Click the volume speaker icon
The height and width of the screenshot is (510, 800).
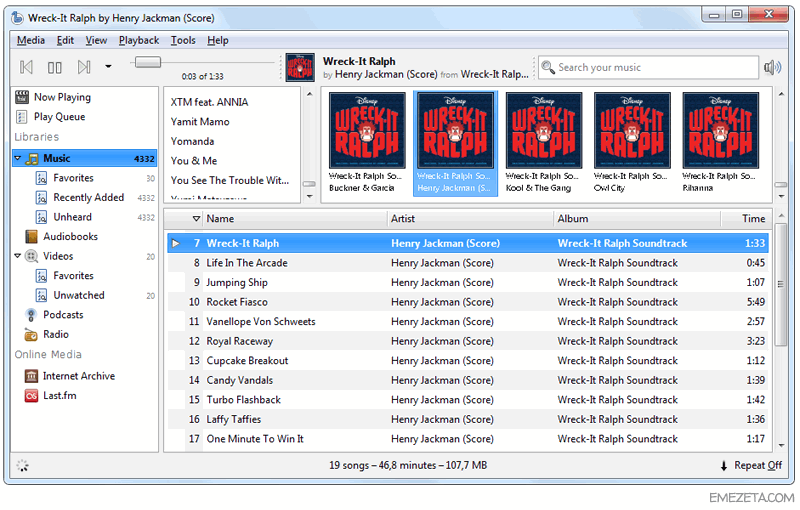pyautogui.click(x=772, y=67)
